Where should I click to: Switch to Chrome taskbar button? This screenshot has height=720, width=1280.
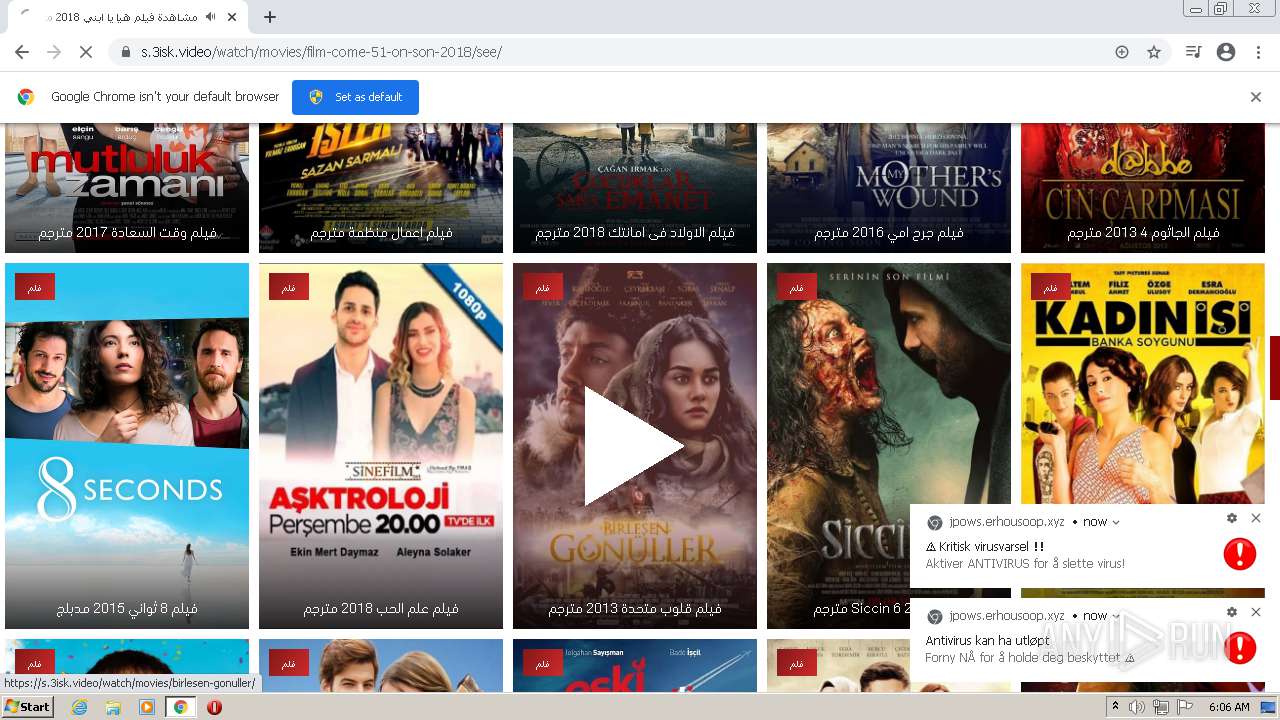pyautogui.click(x=180, y=707)
